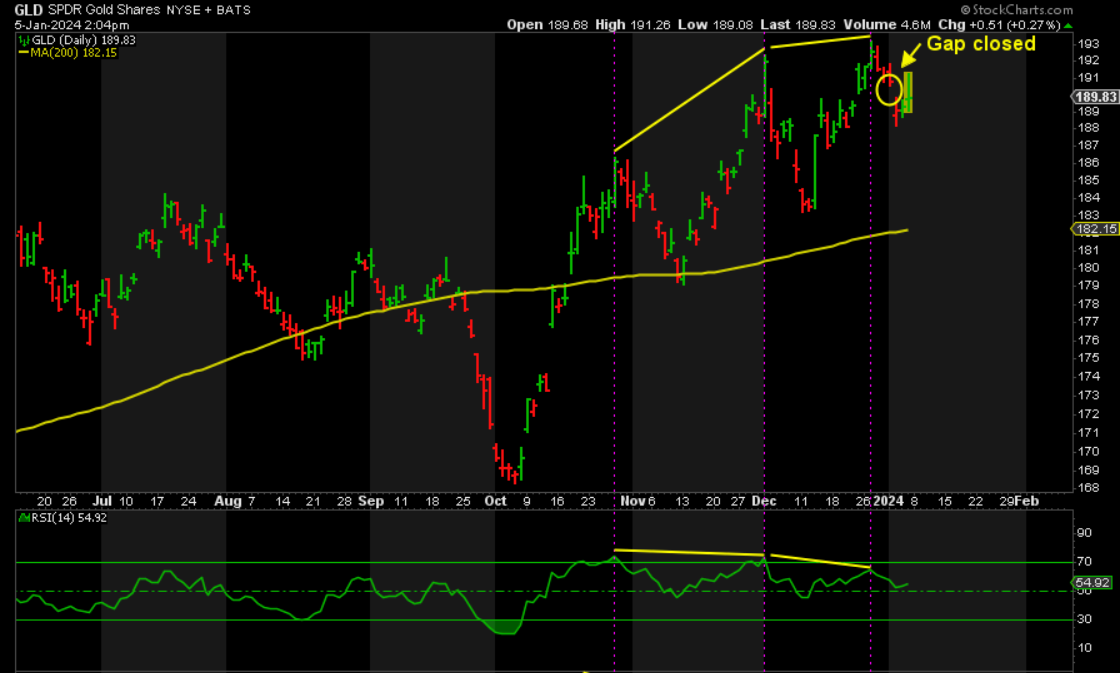Click the Last 189.83 header value

797,25
